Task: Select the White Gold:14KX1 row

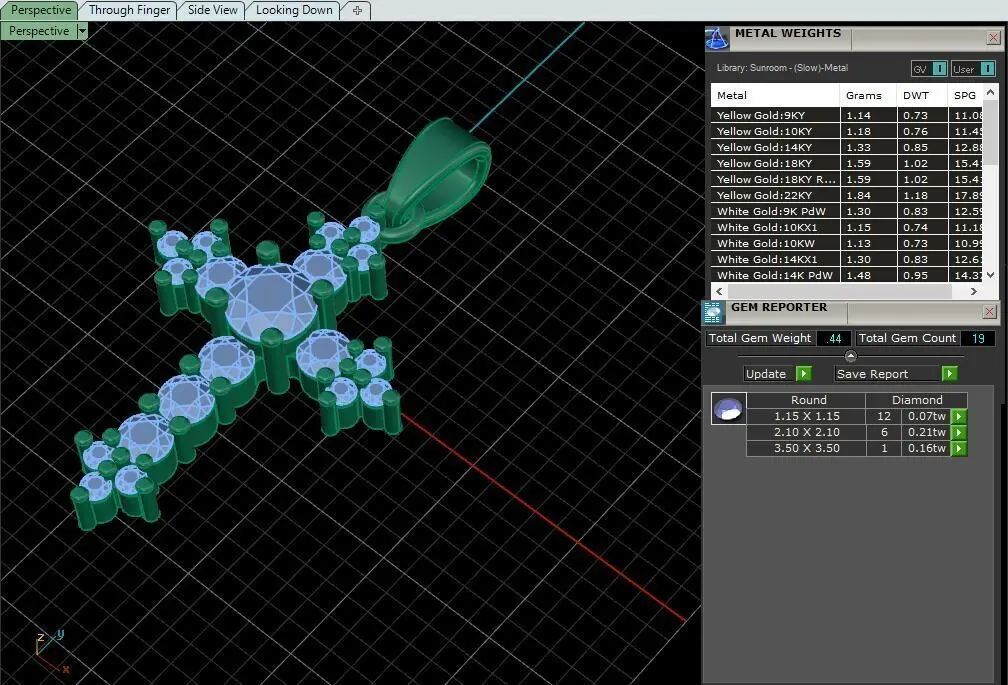Action: (x=847, y=260)
